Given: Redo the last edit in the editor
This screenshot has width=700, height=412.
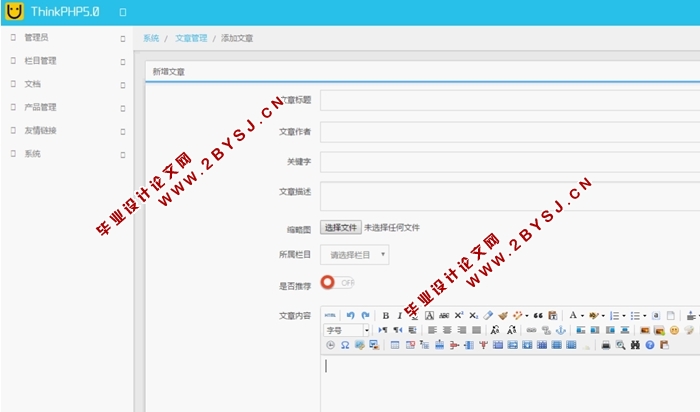Looking at the screenshot, I should [x=365, y=316].
